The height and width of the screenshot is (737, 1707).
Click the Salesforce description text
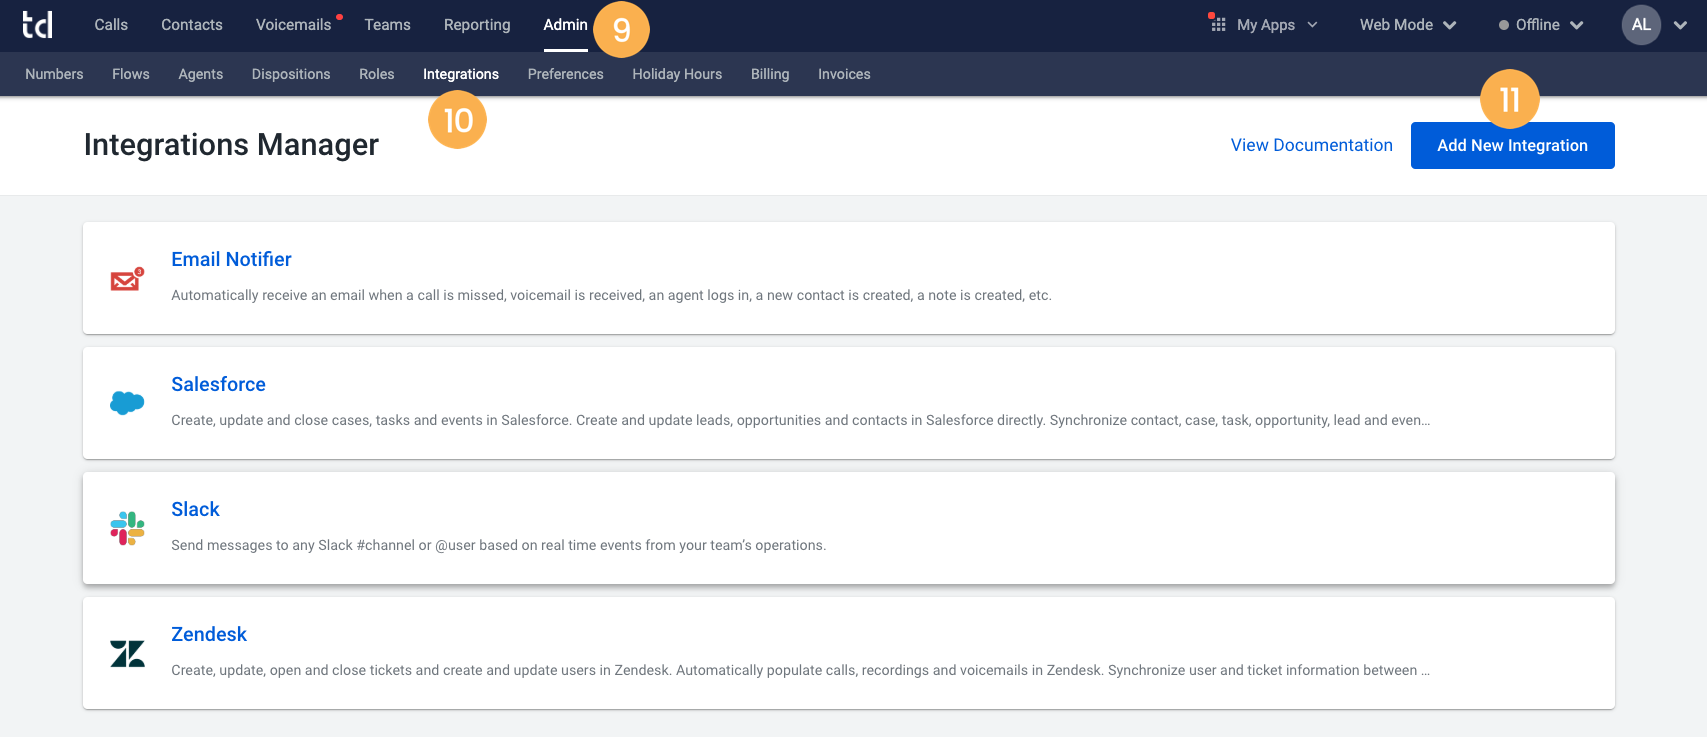coord(801,420)
